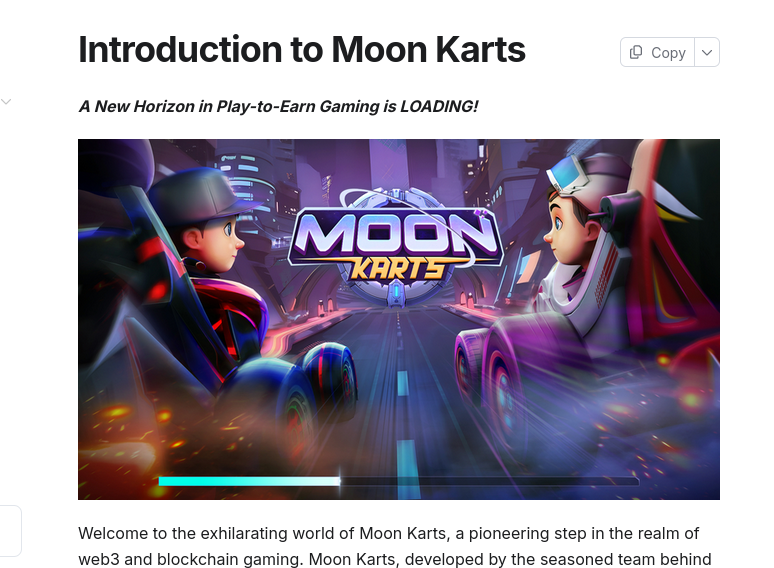The height and width of the screenshot is (568, 774).
Task: Click the MOON logo text in banner
Action: click(x=396, y=232)
